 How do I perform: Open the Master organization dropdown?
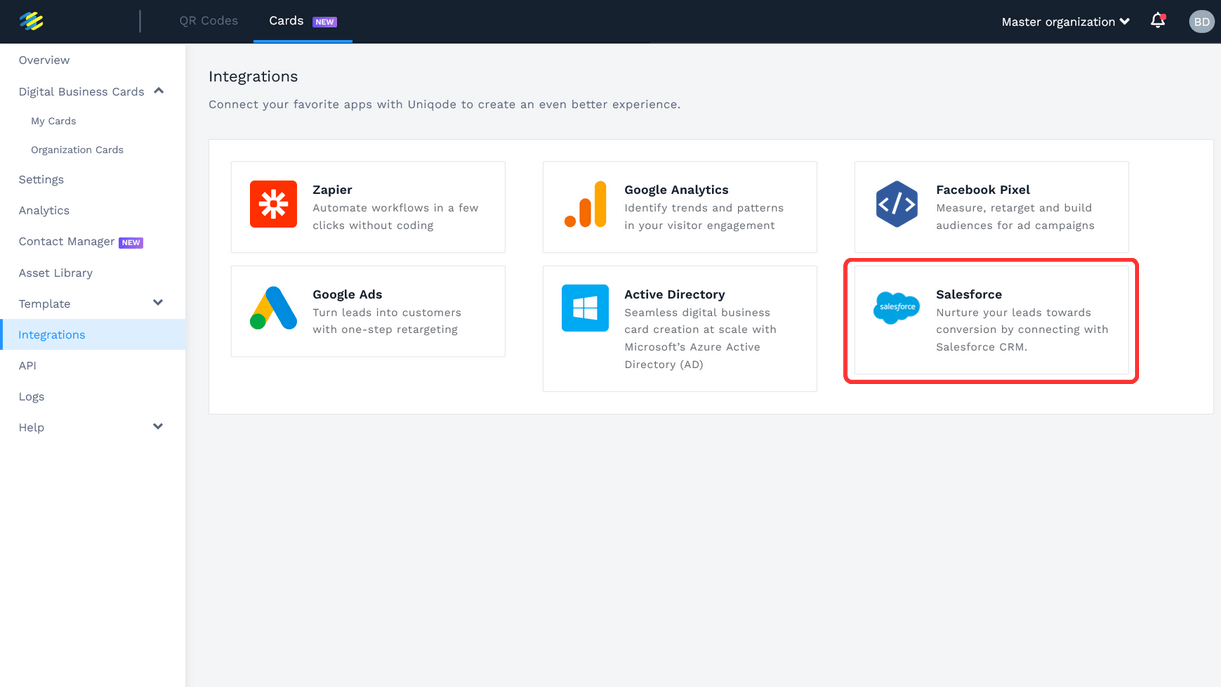tap(1065, 21)
